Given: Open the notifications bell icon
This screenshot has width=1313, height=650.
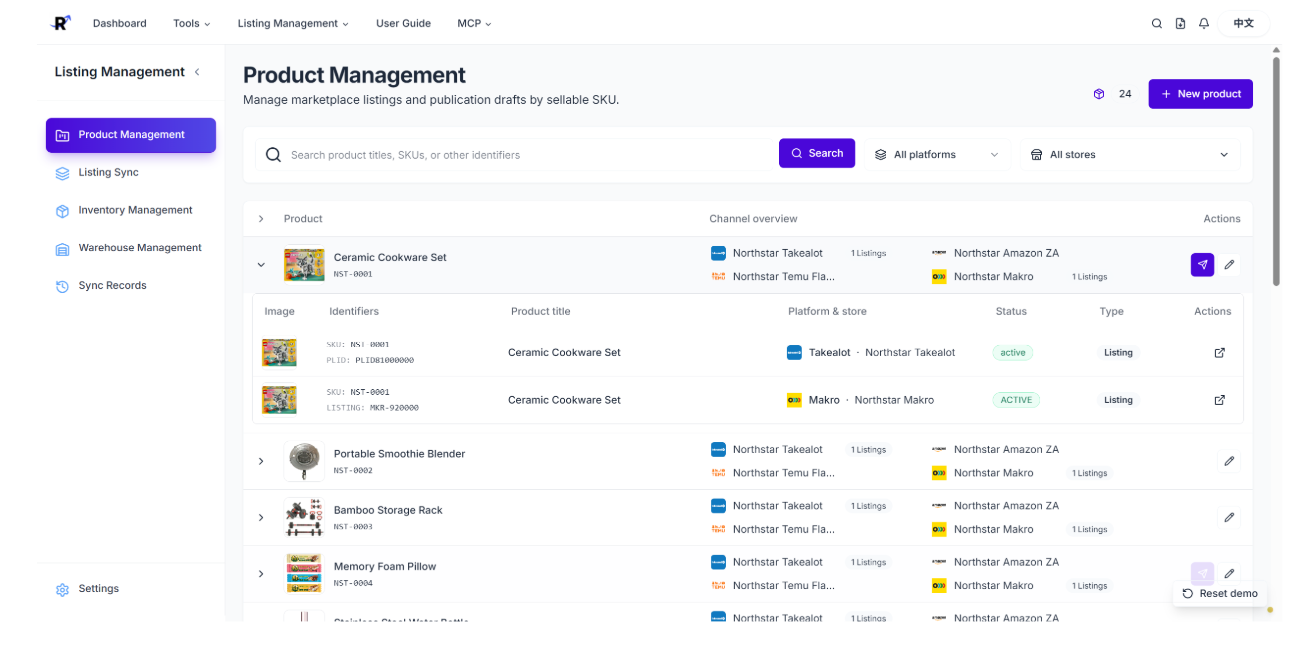Looking at the screenshot, I should coord(1204,24).
